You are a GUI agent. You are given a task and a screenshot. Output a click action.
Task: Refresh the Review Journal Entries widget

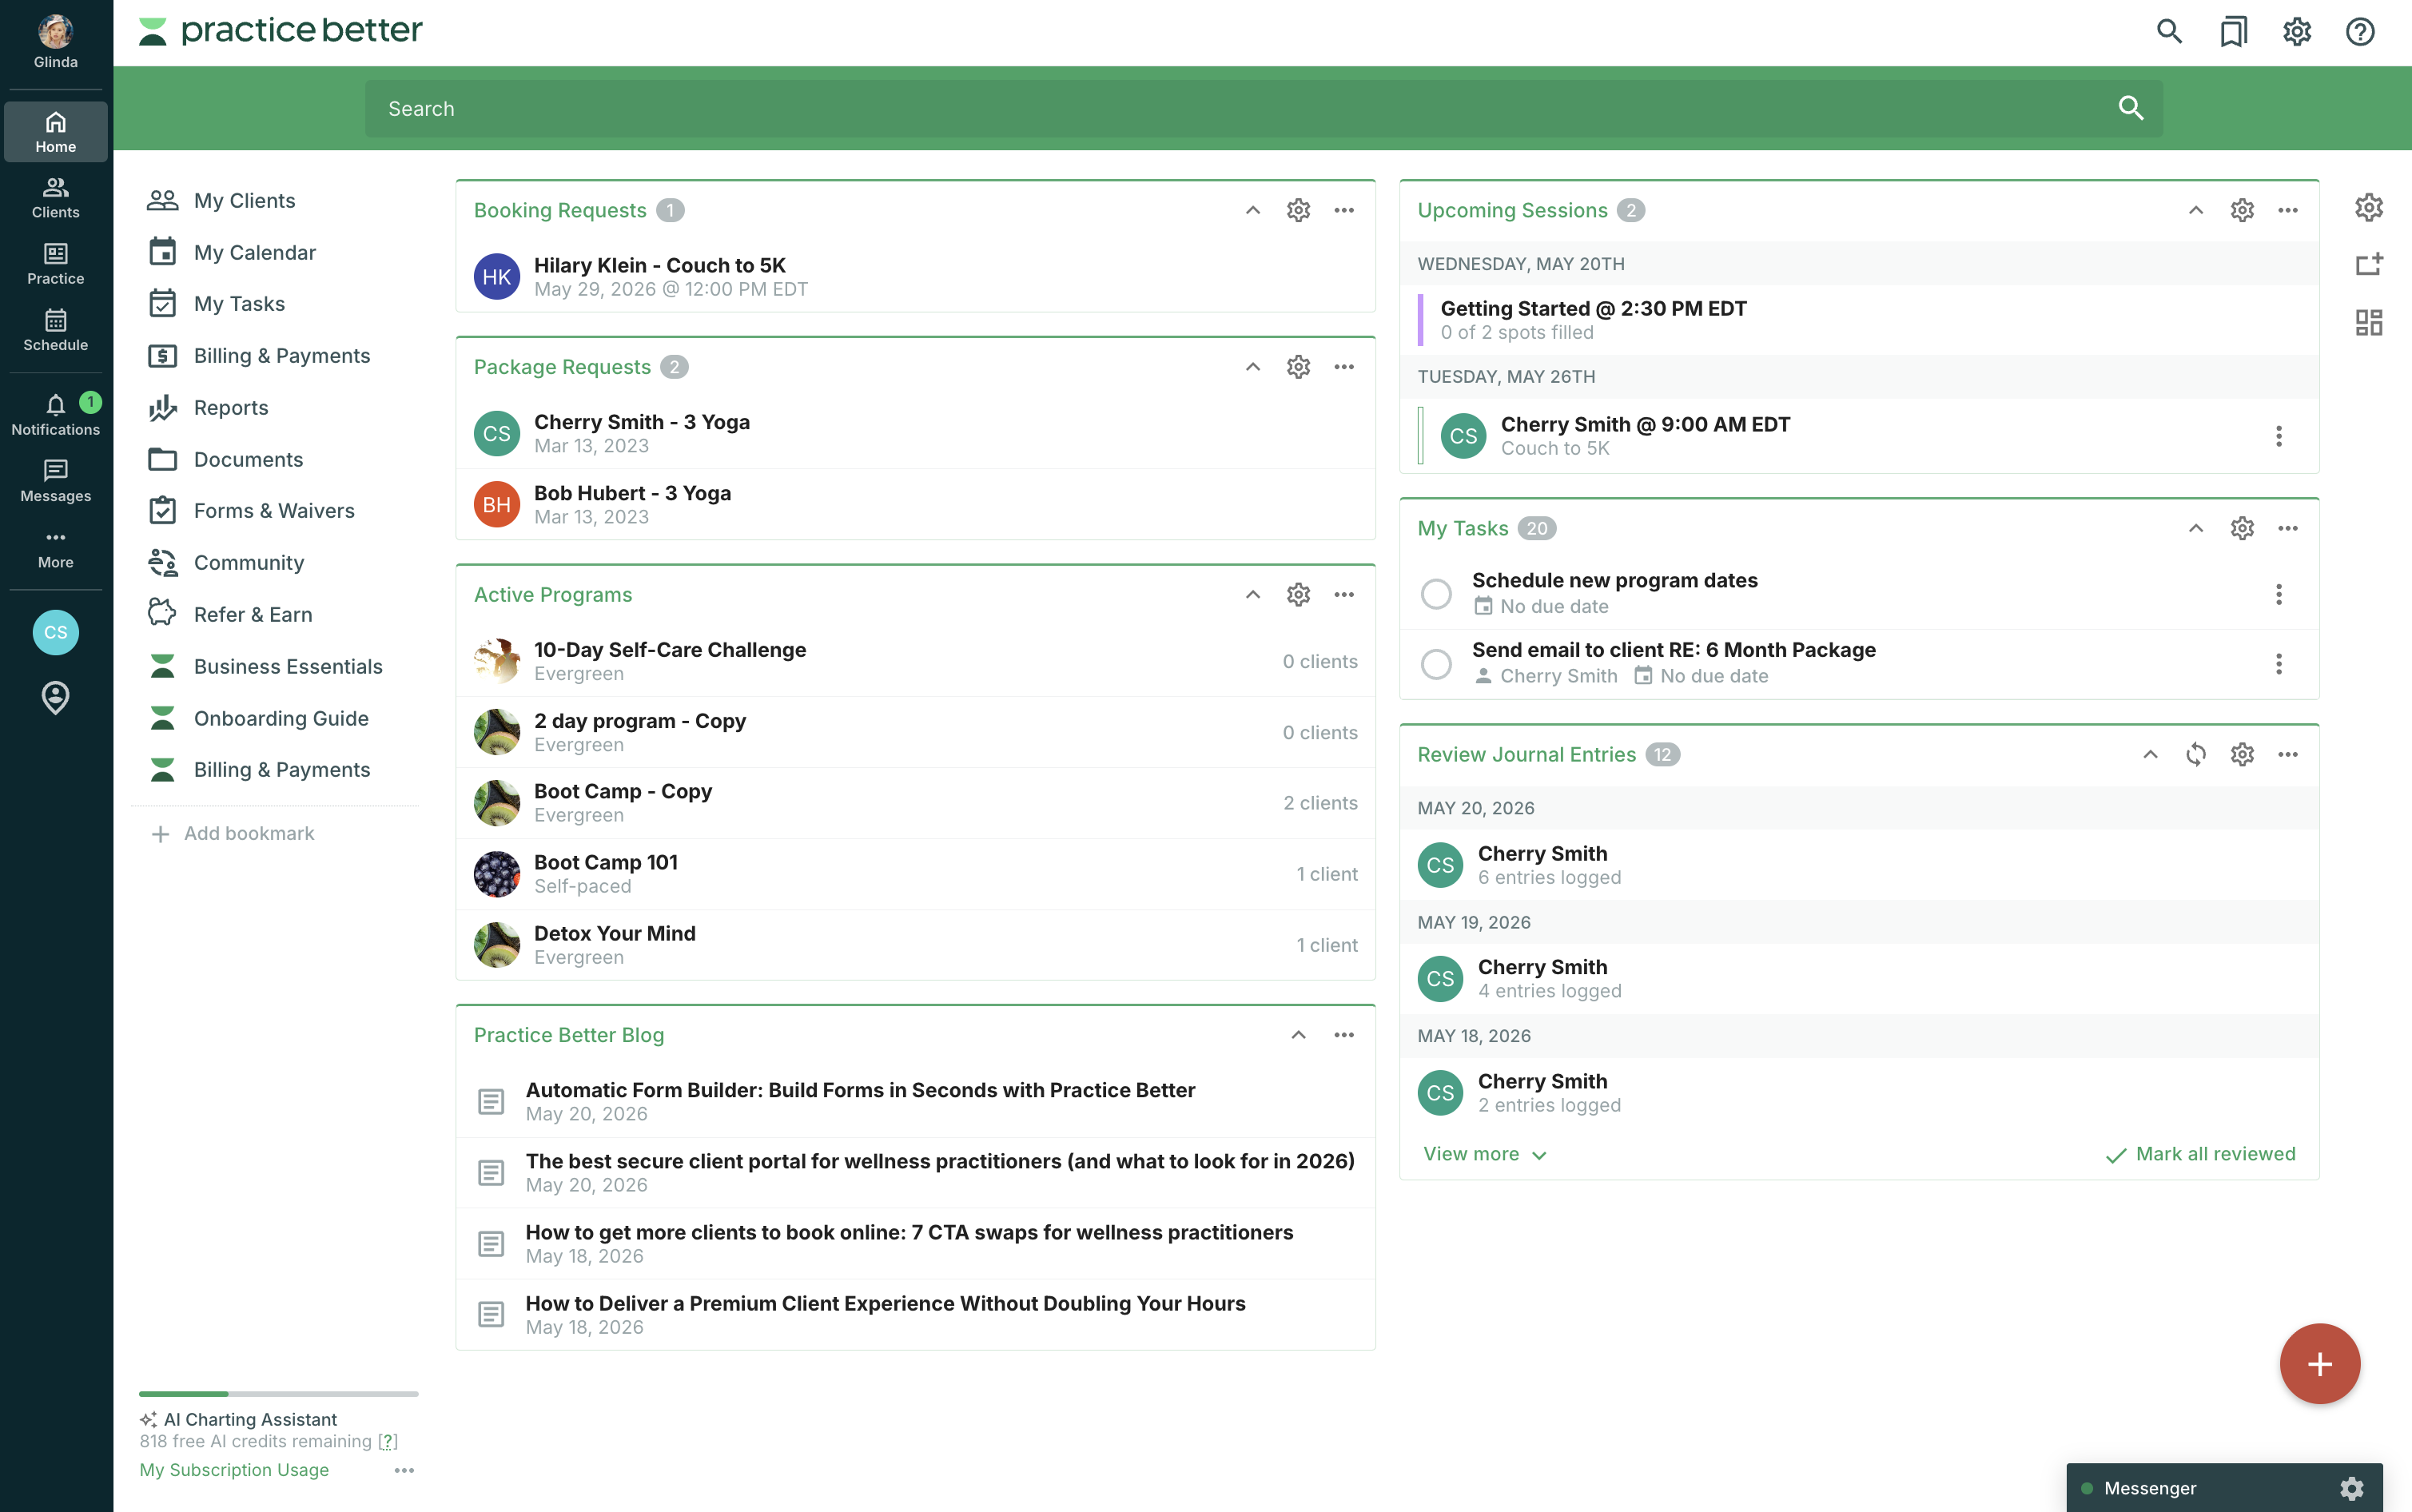(2196, 755)
